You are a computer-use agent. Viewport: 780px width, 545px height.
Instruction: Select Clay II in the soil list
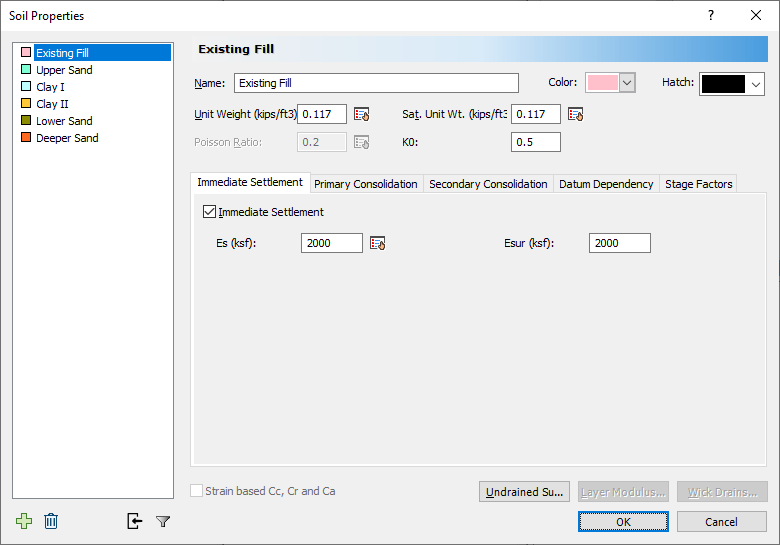pos(52,104)
